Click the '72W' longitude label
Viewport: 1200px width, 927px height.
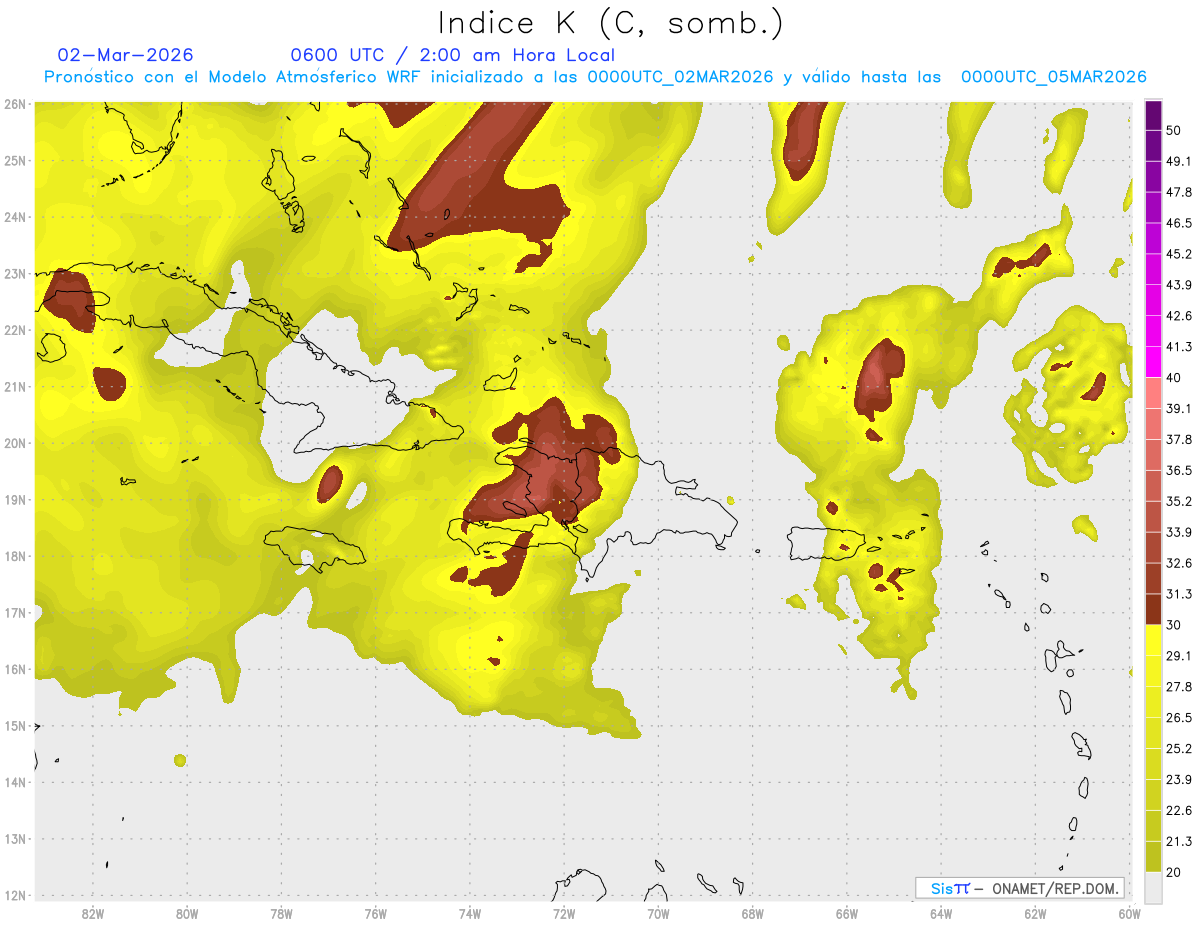coord(564,913)
